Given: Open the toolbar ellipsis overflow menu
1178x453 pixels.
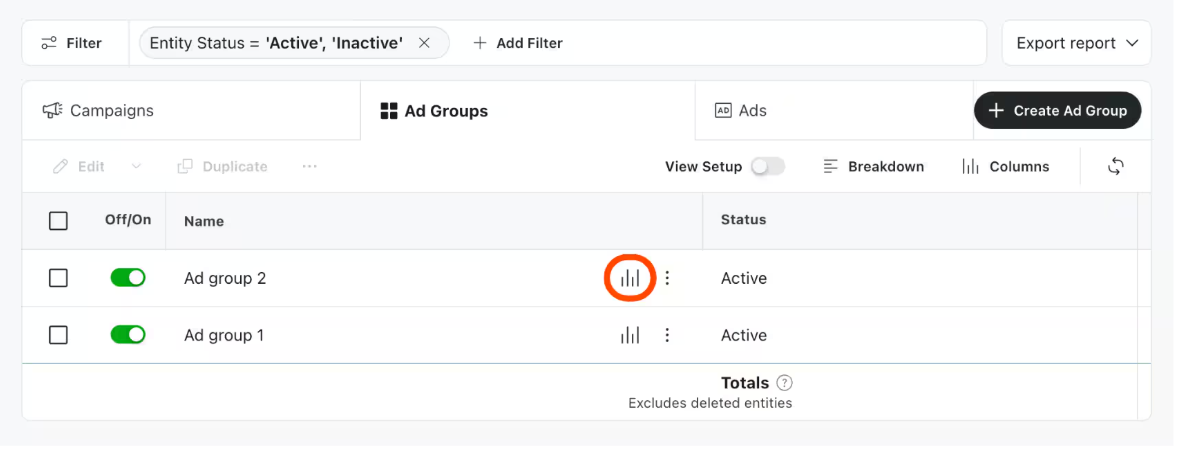Looking at the screenshot, I should point(309,167).
